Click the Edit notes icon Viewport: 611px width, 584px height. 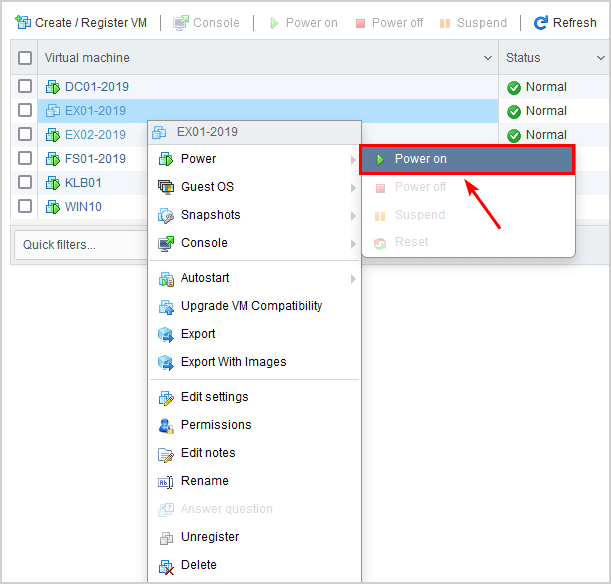point(166,455)
